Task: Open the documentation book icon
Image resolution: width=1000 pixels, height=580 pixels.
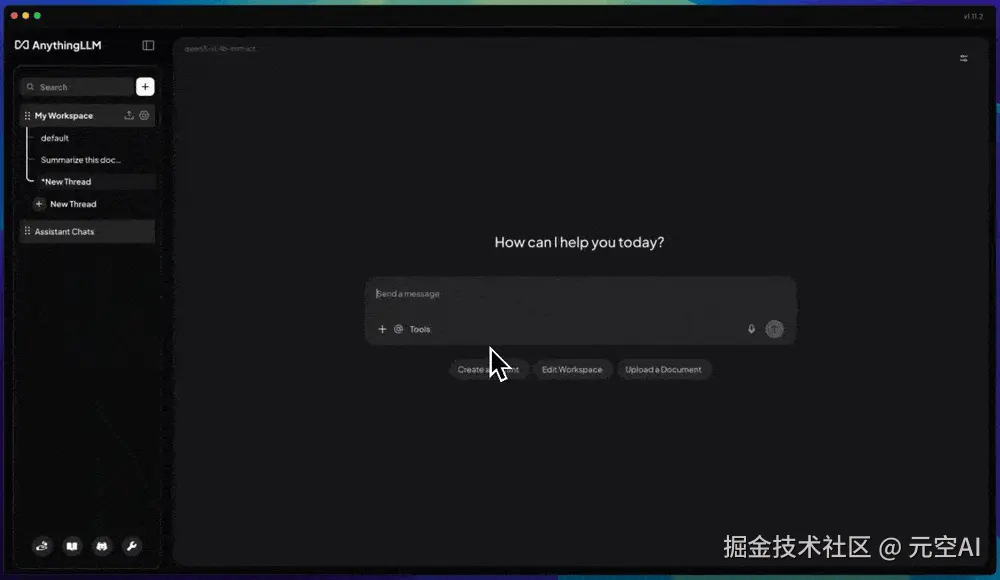Action: coord(72,546)
